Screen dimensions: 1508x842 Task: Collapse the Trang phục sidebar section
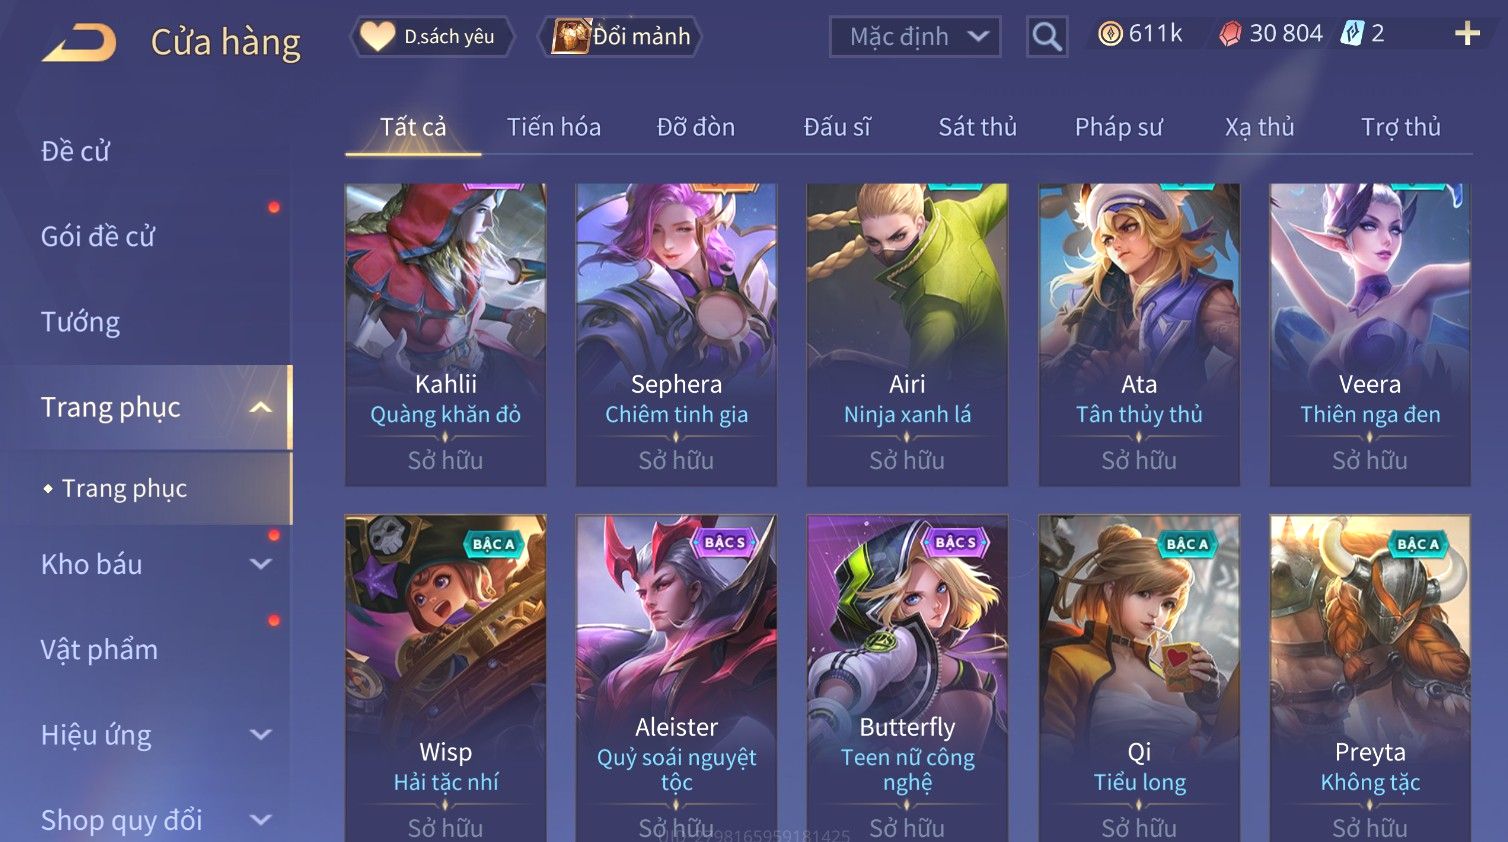(x=260, y=407)
